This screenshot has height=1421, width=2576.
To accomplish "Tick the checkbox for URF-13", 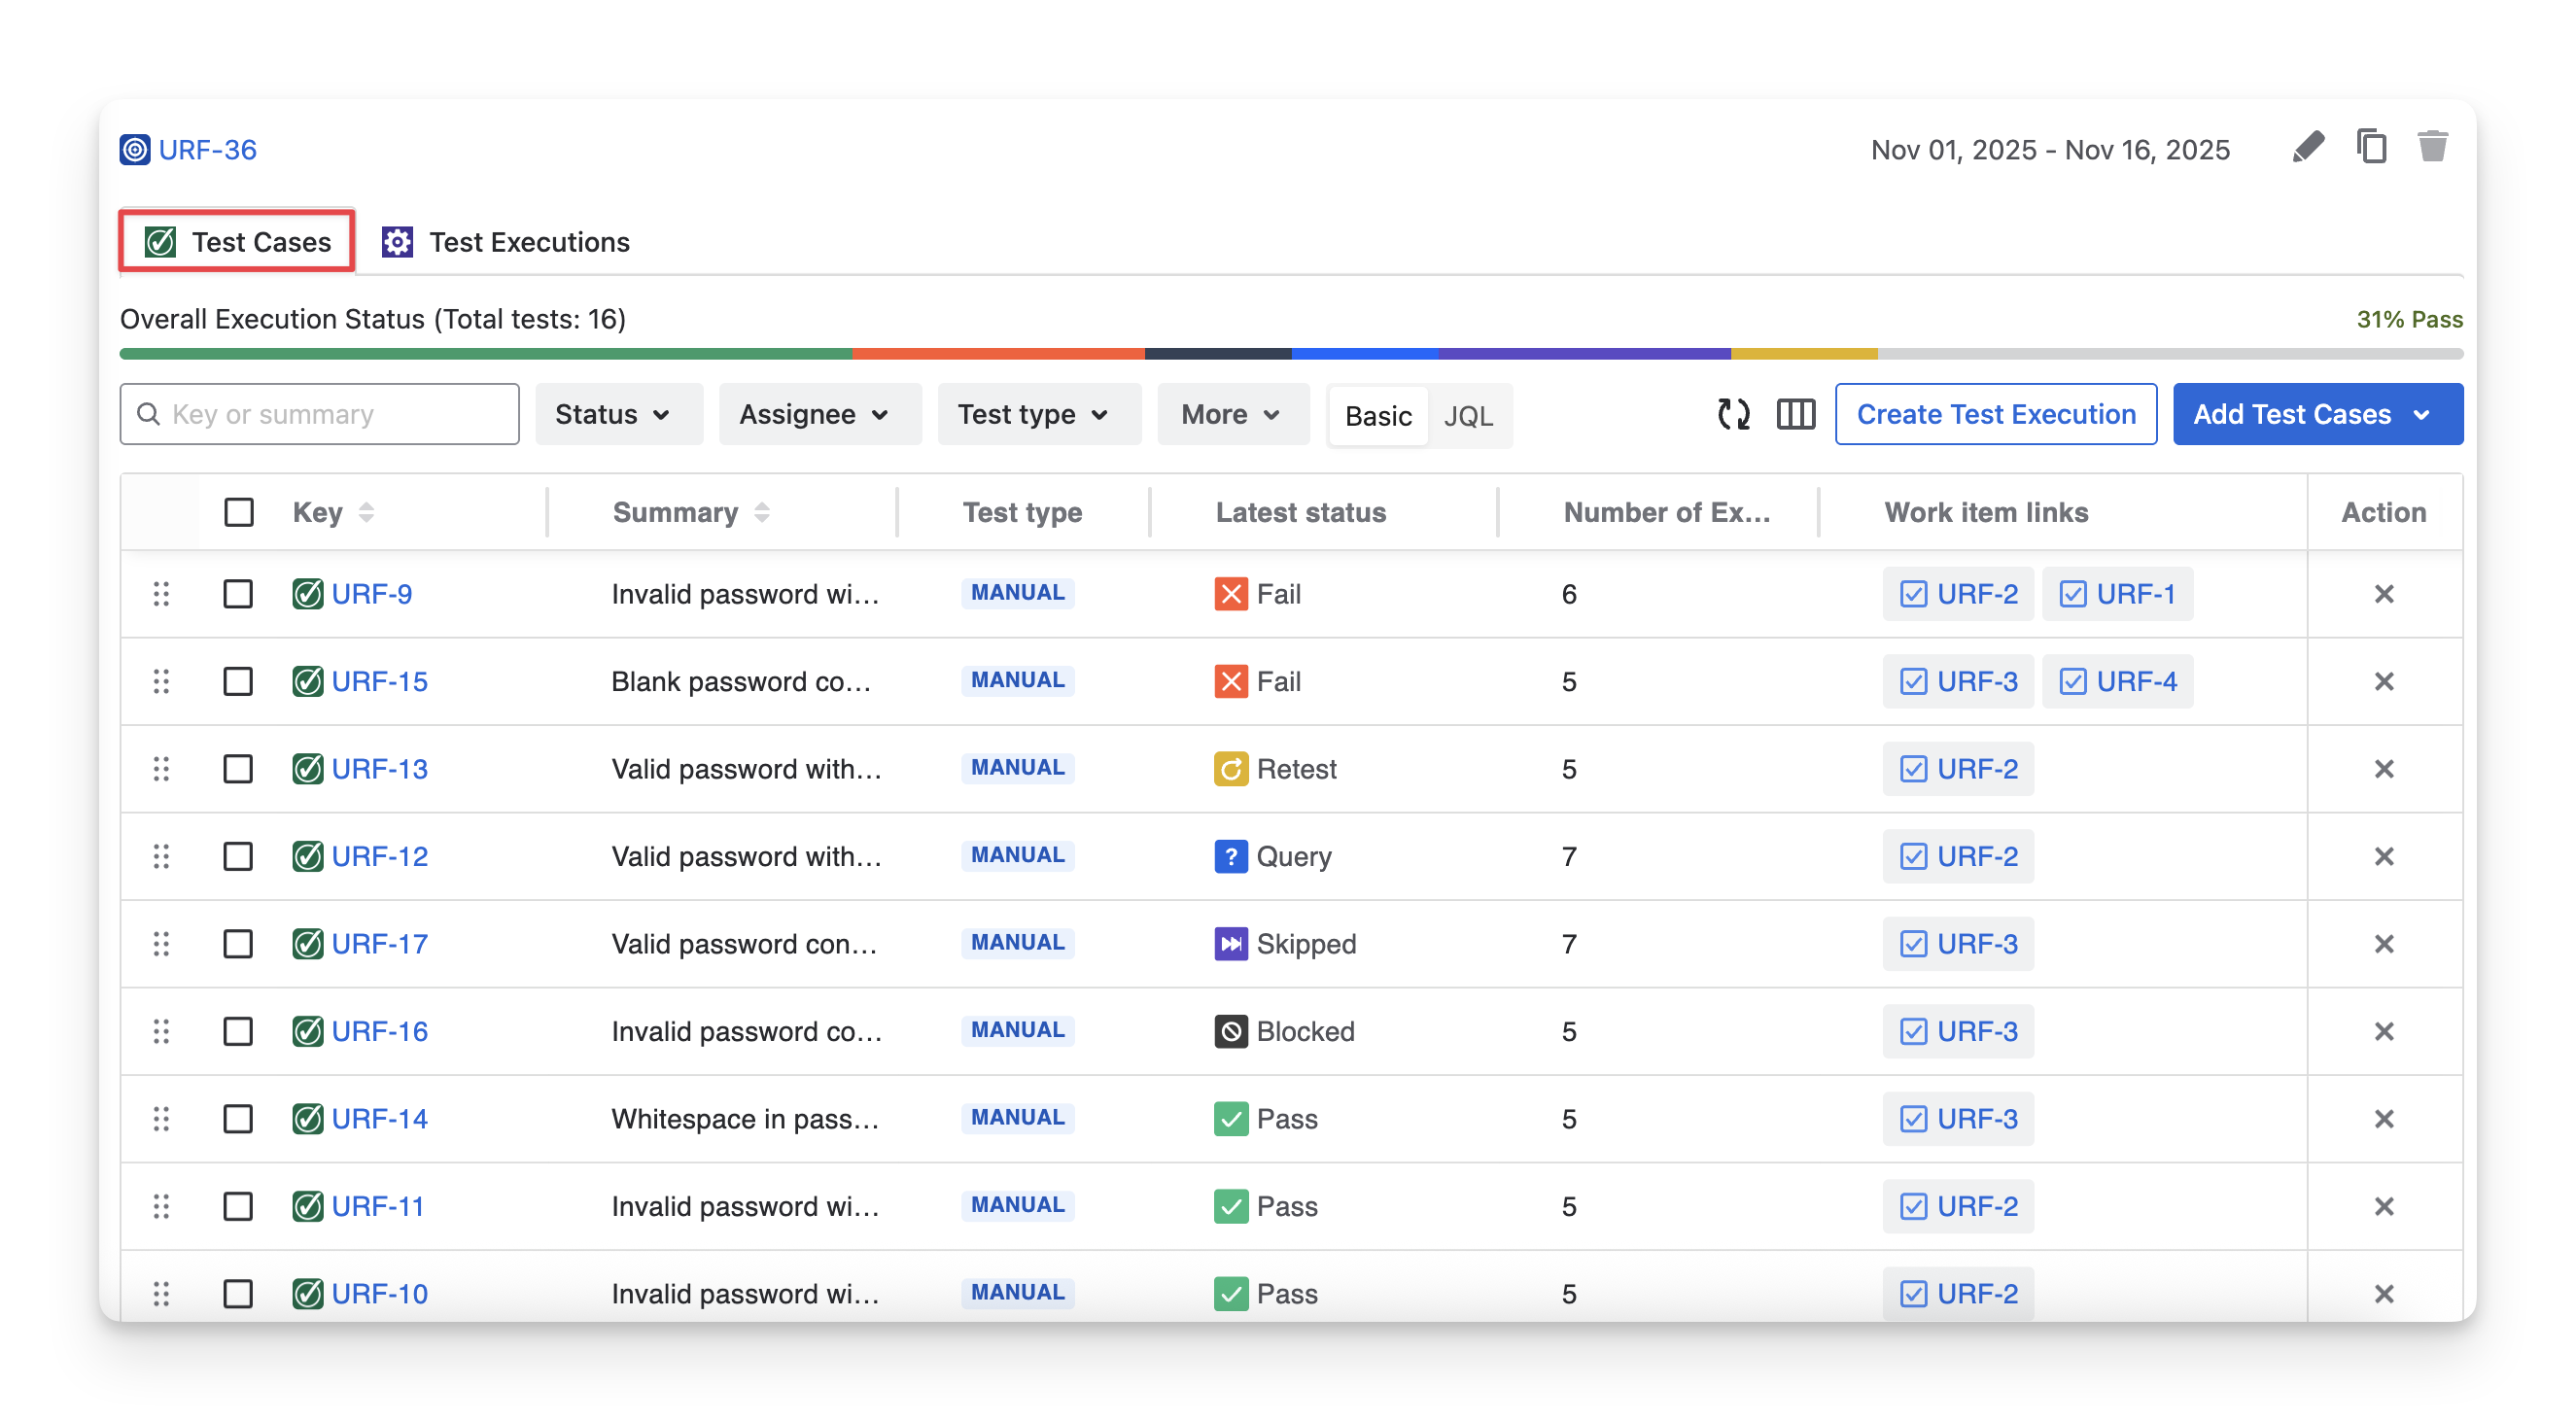I will (238, 769).
